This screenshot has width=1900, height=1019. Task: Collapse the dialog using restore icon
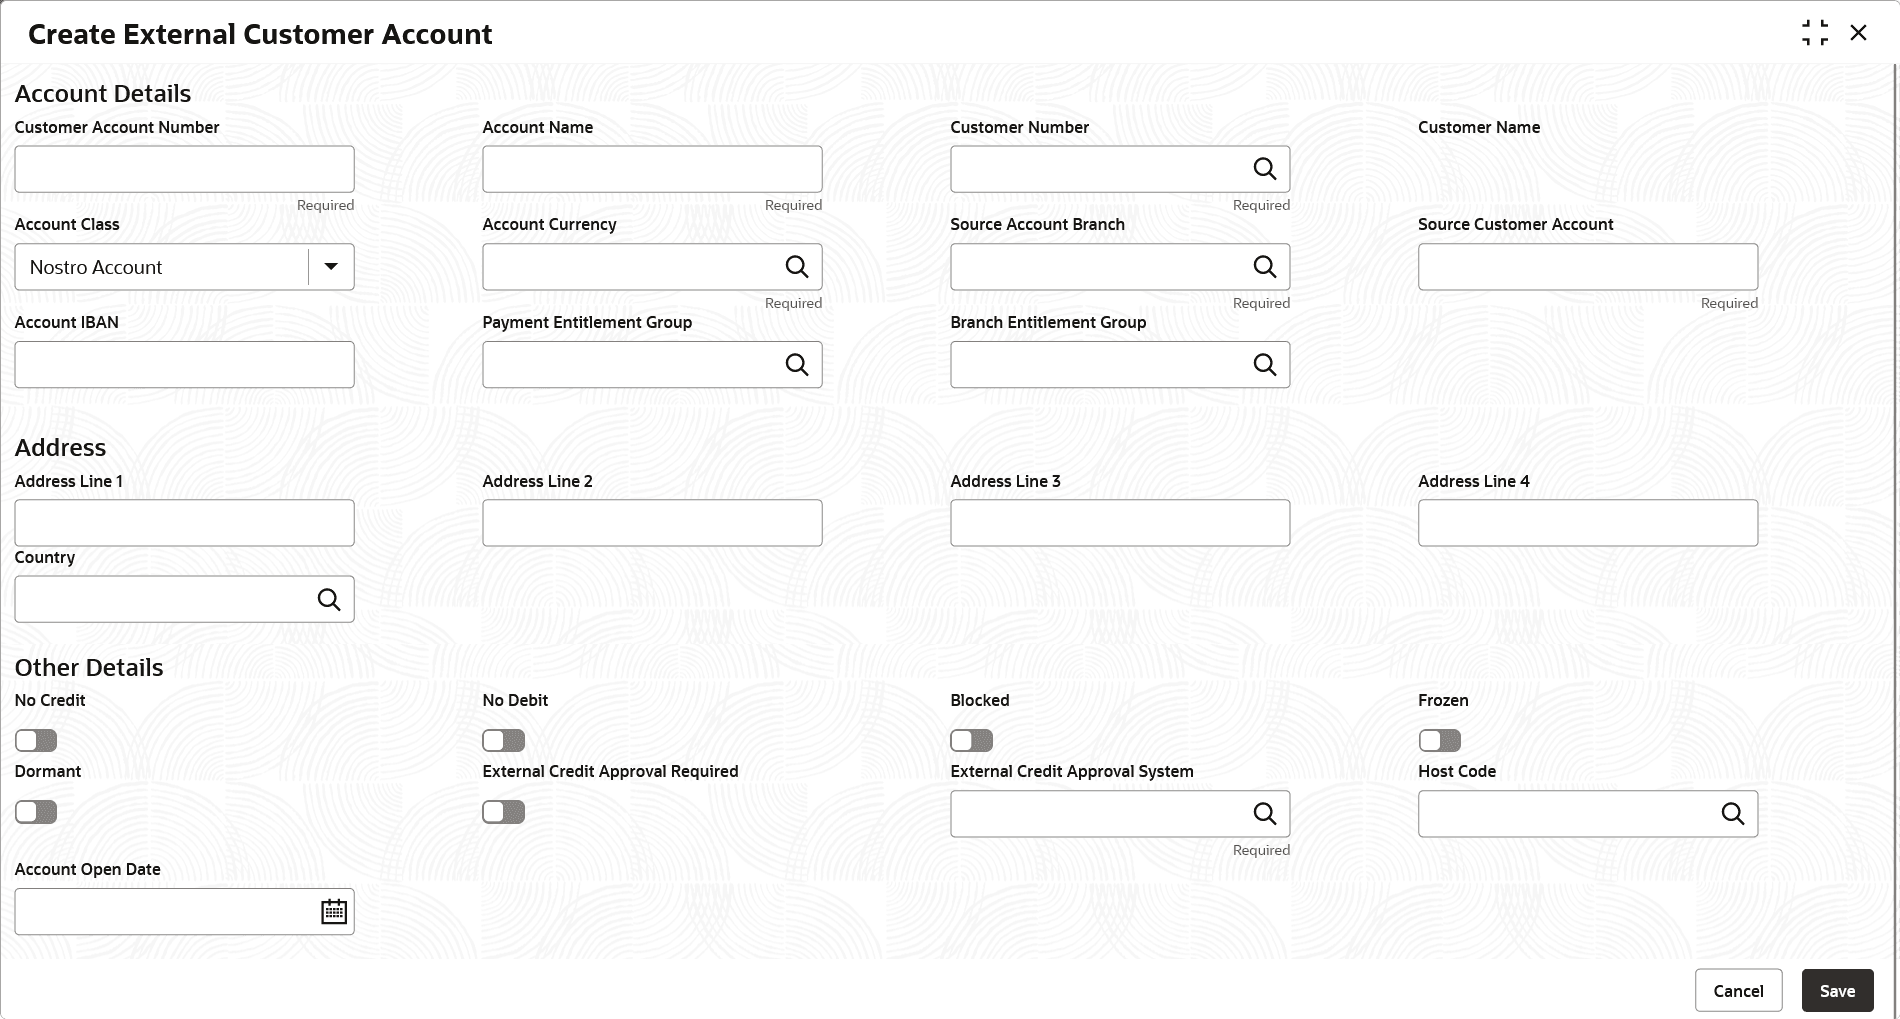coord(1815,33)
